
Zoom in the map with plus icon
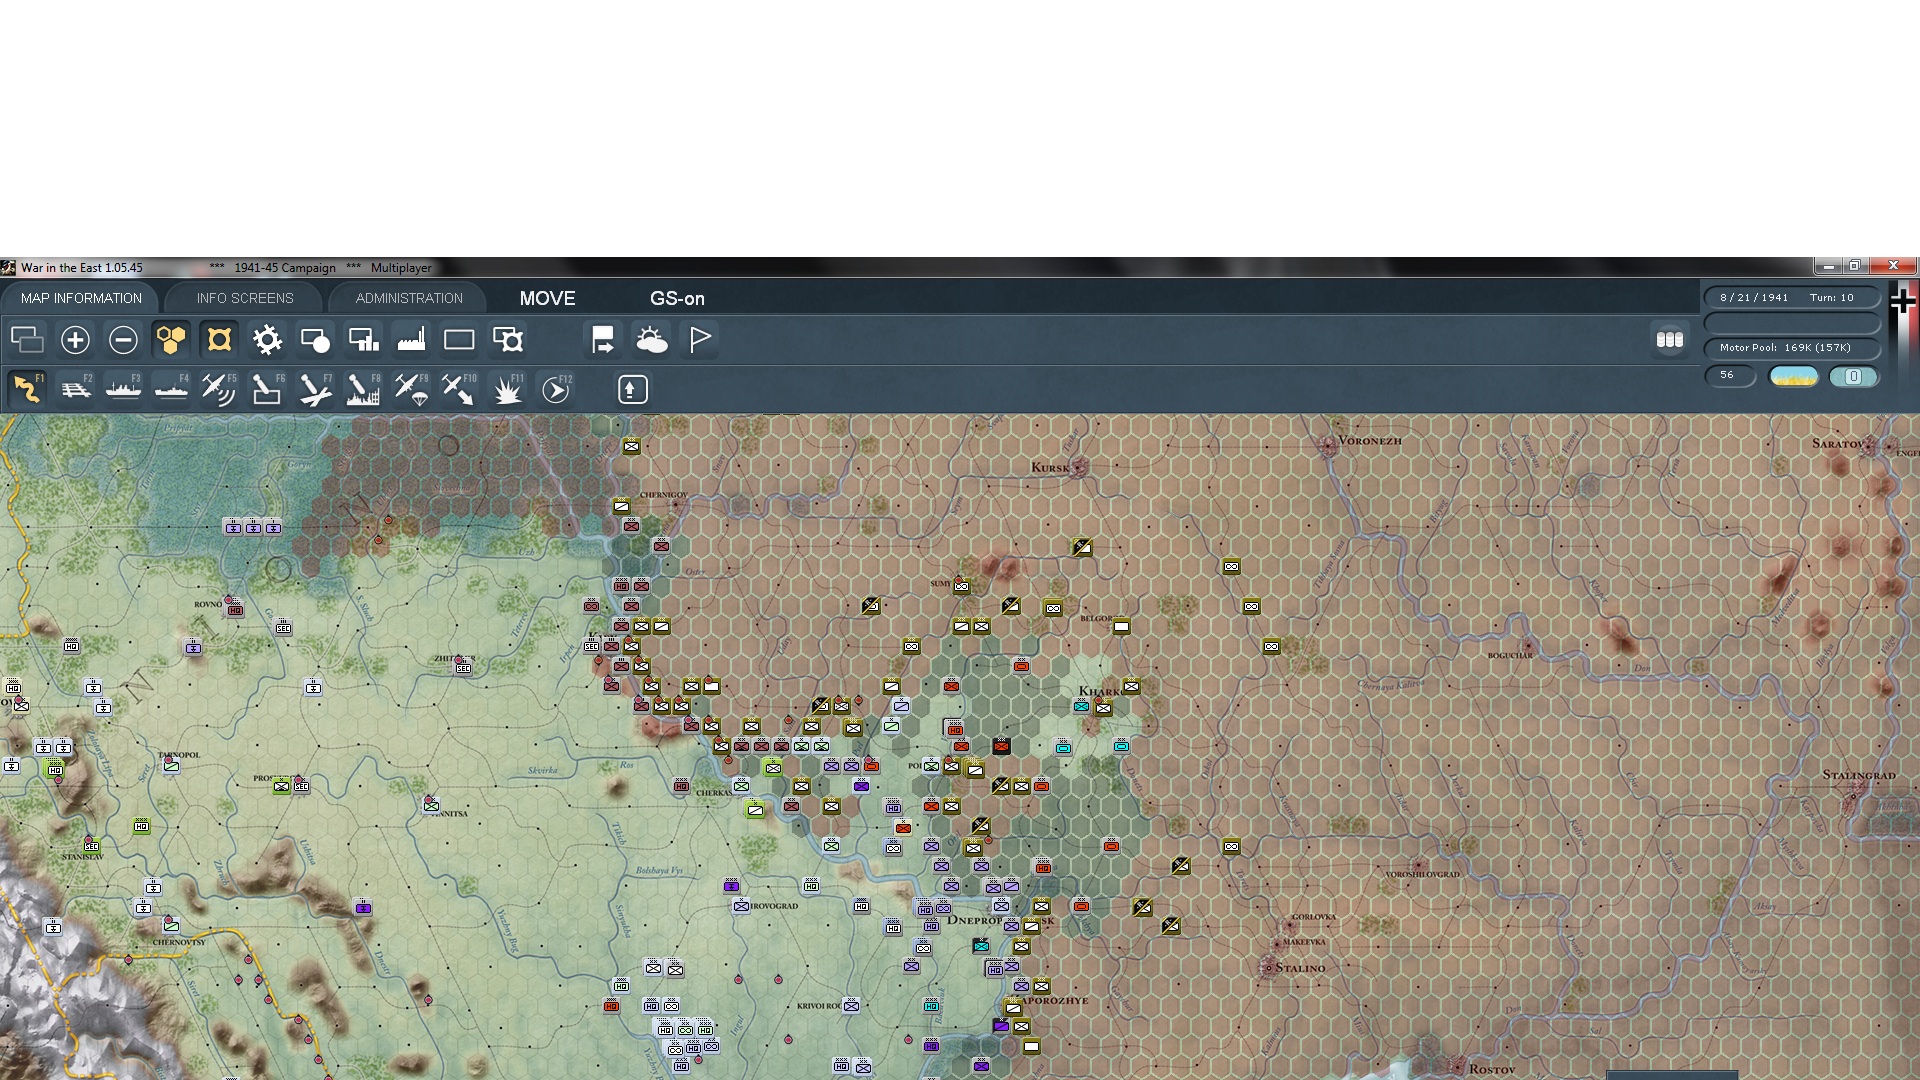pos(75,340)
